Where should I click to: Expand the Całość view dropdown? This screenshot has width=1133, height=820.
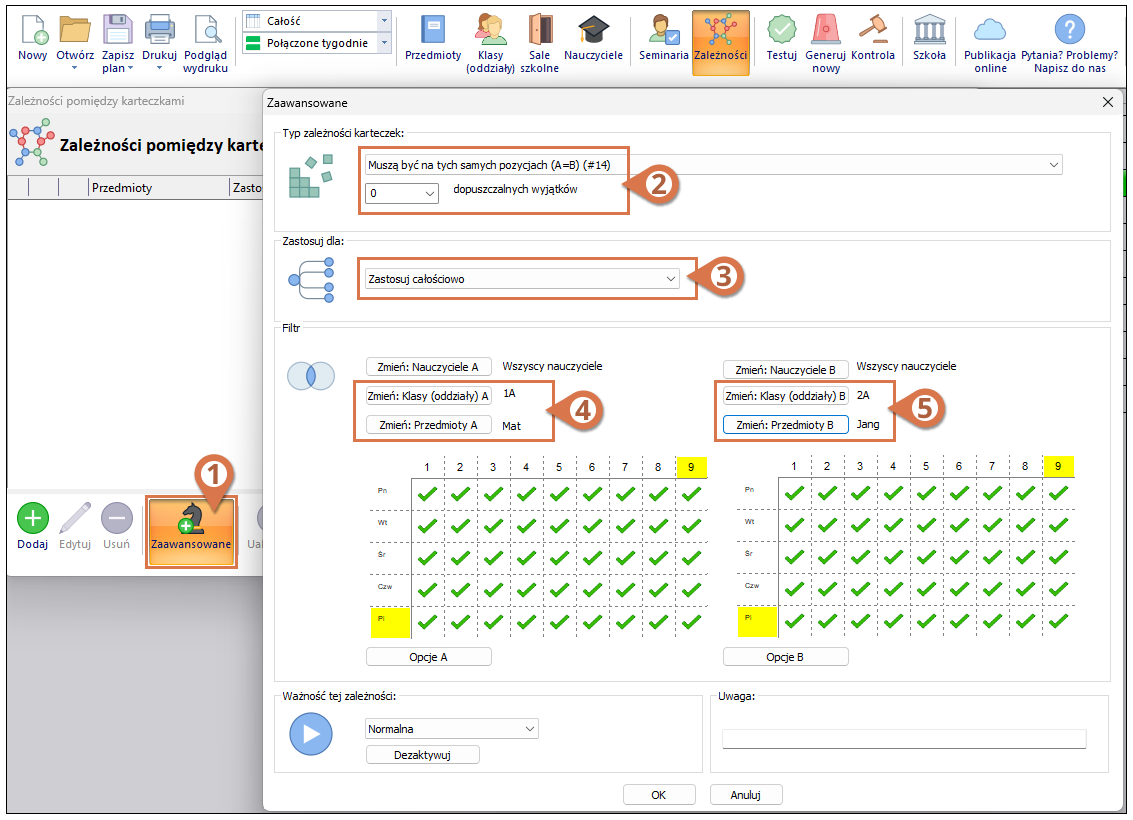384,21
